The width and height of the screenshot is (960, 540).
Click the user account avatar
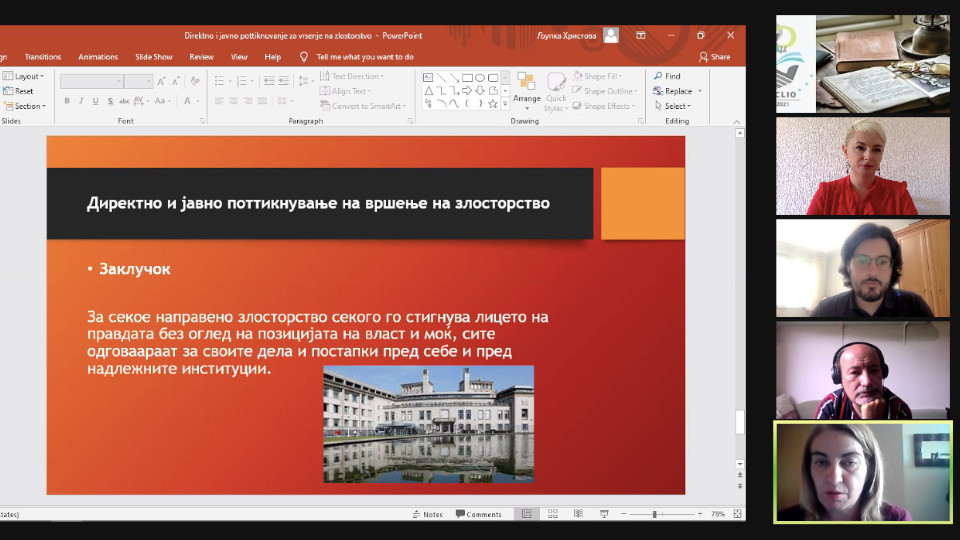point(610,36)
